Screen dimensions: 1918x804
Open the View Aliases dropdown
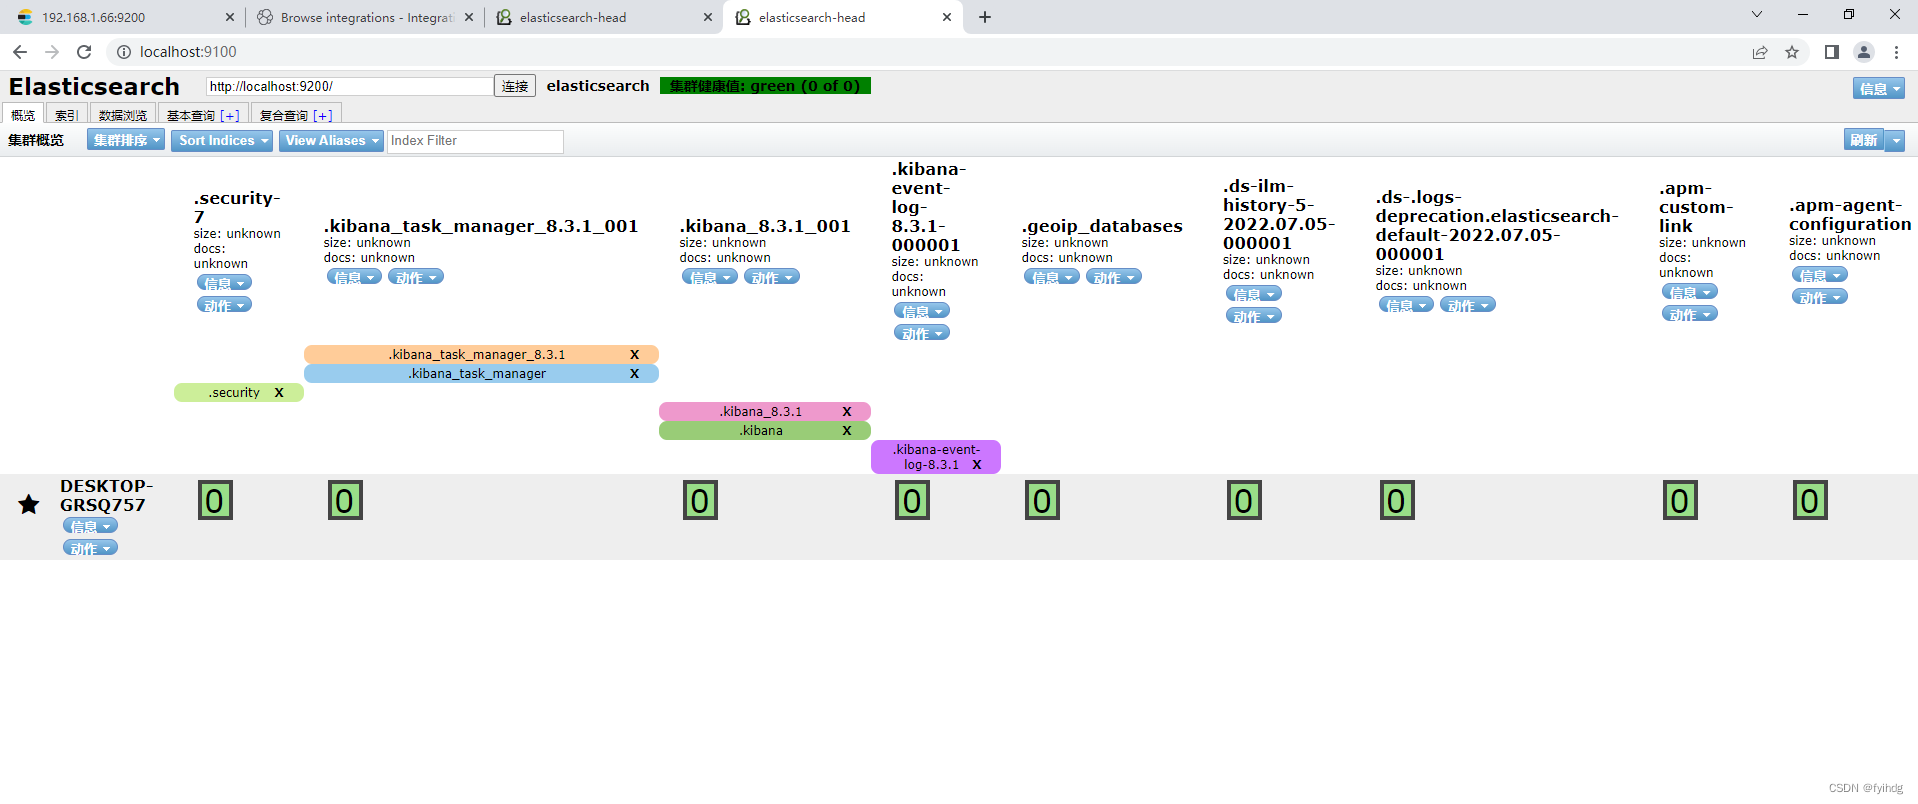coord(331,141)
